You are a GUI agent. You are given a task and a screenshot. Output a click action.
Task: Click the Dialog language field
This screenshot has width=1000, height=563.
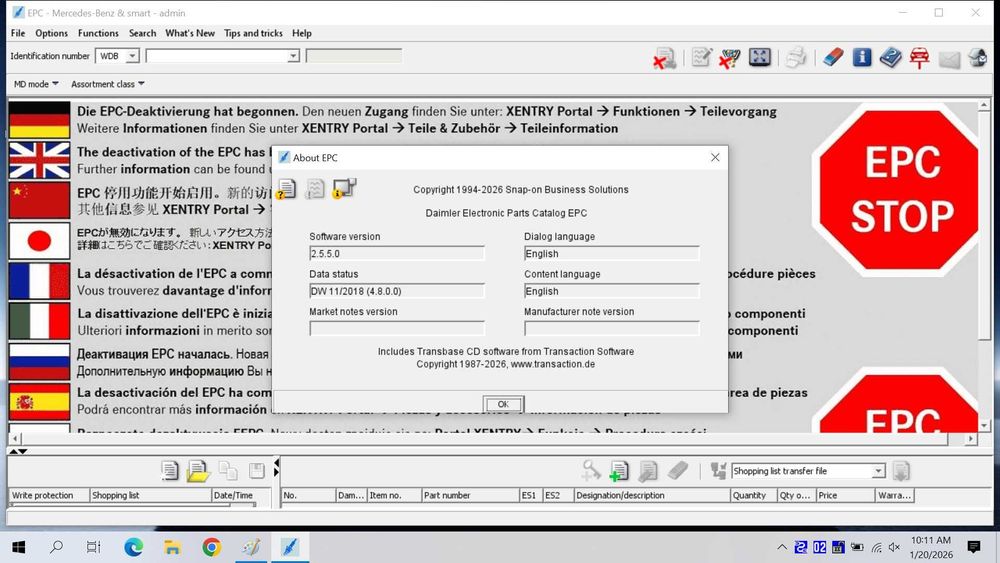point(612,254)
